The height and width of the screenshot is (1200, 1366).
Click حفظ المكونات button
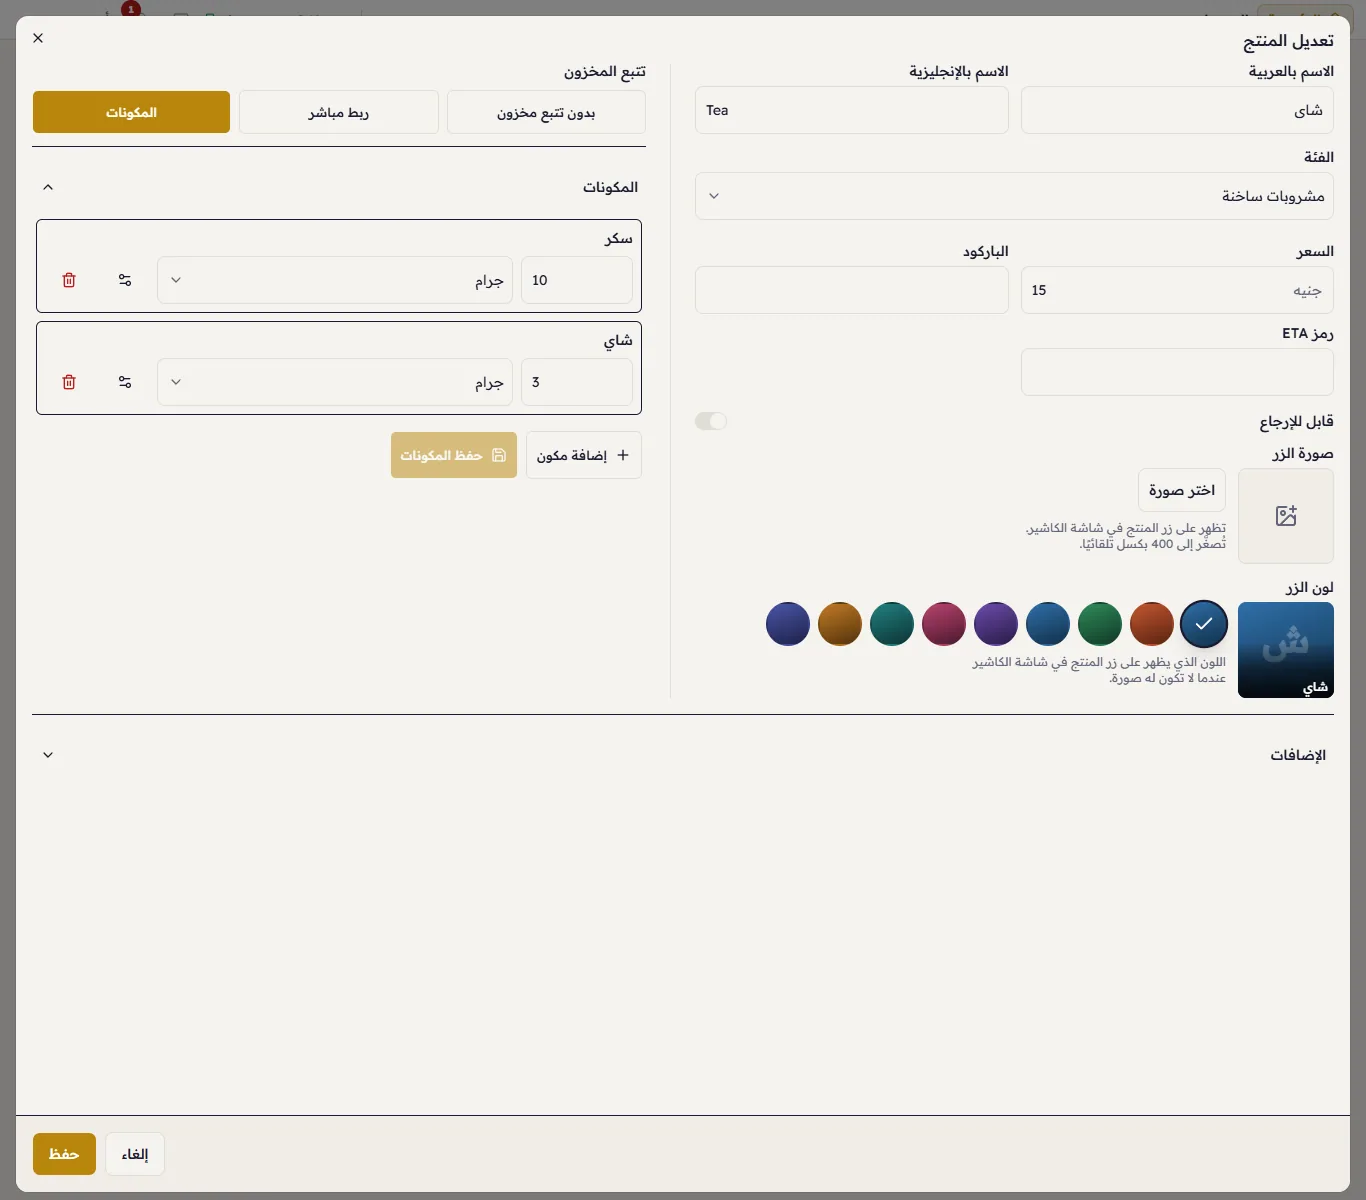coord(454,455)
